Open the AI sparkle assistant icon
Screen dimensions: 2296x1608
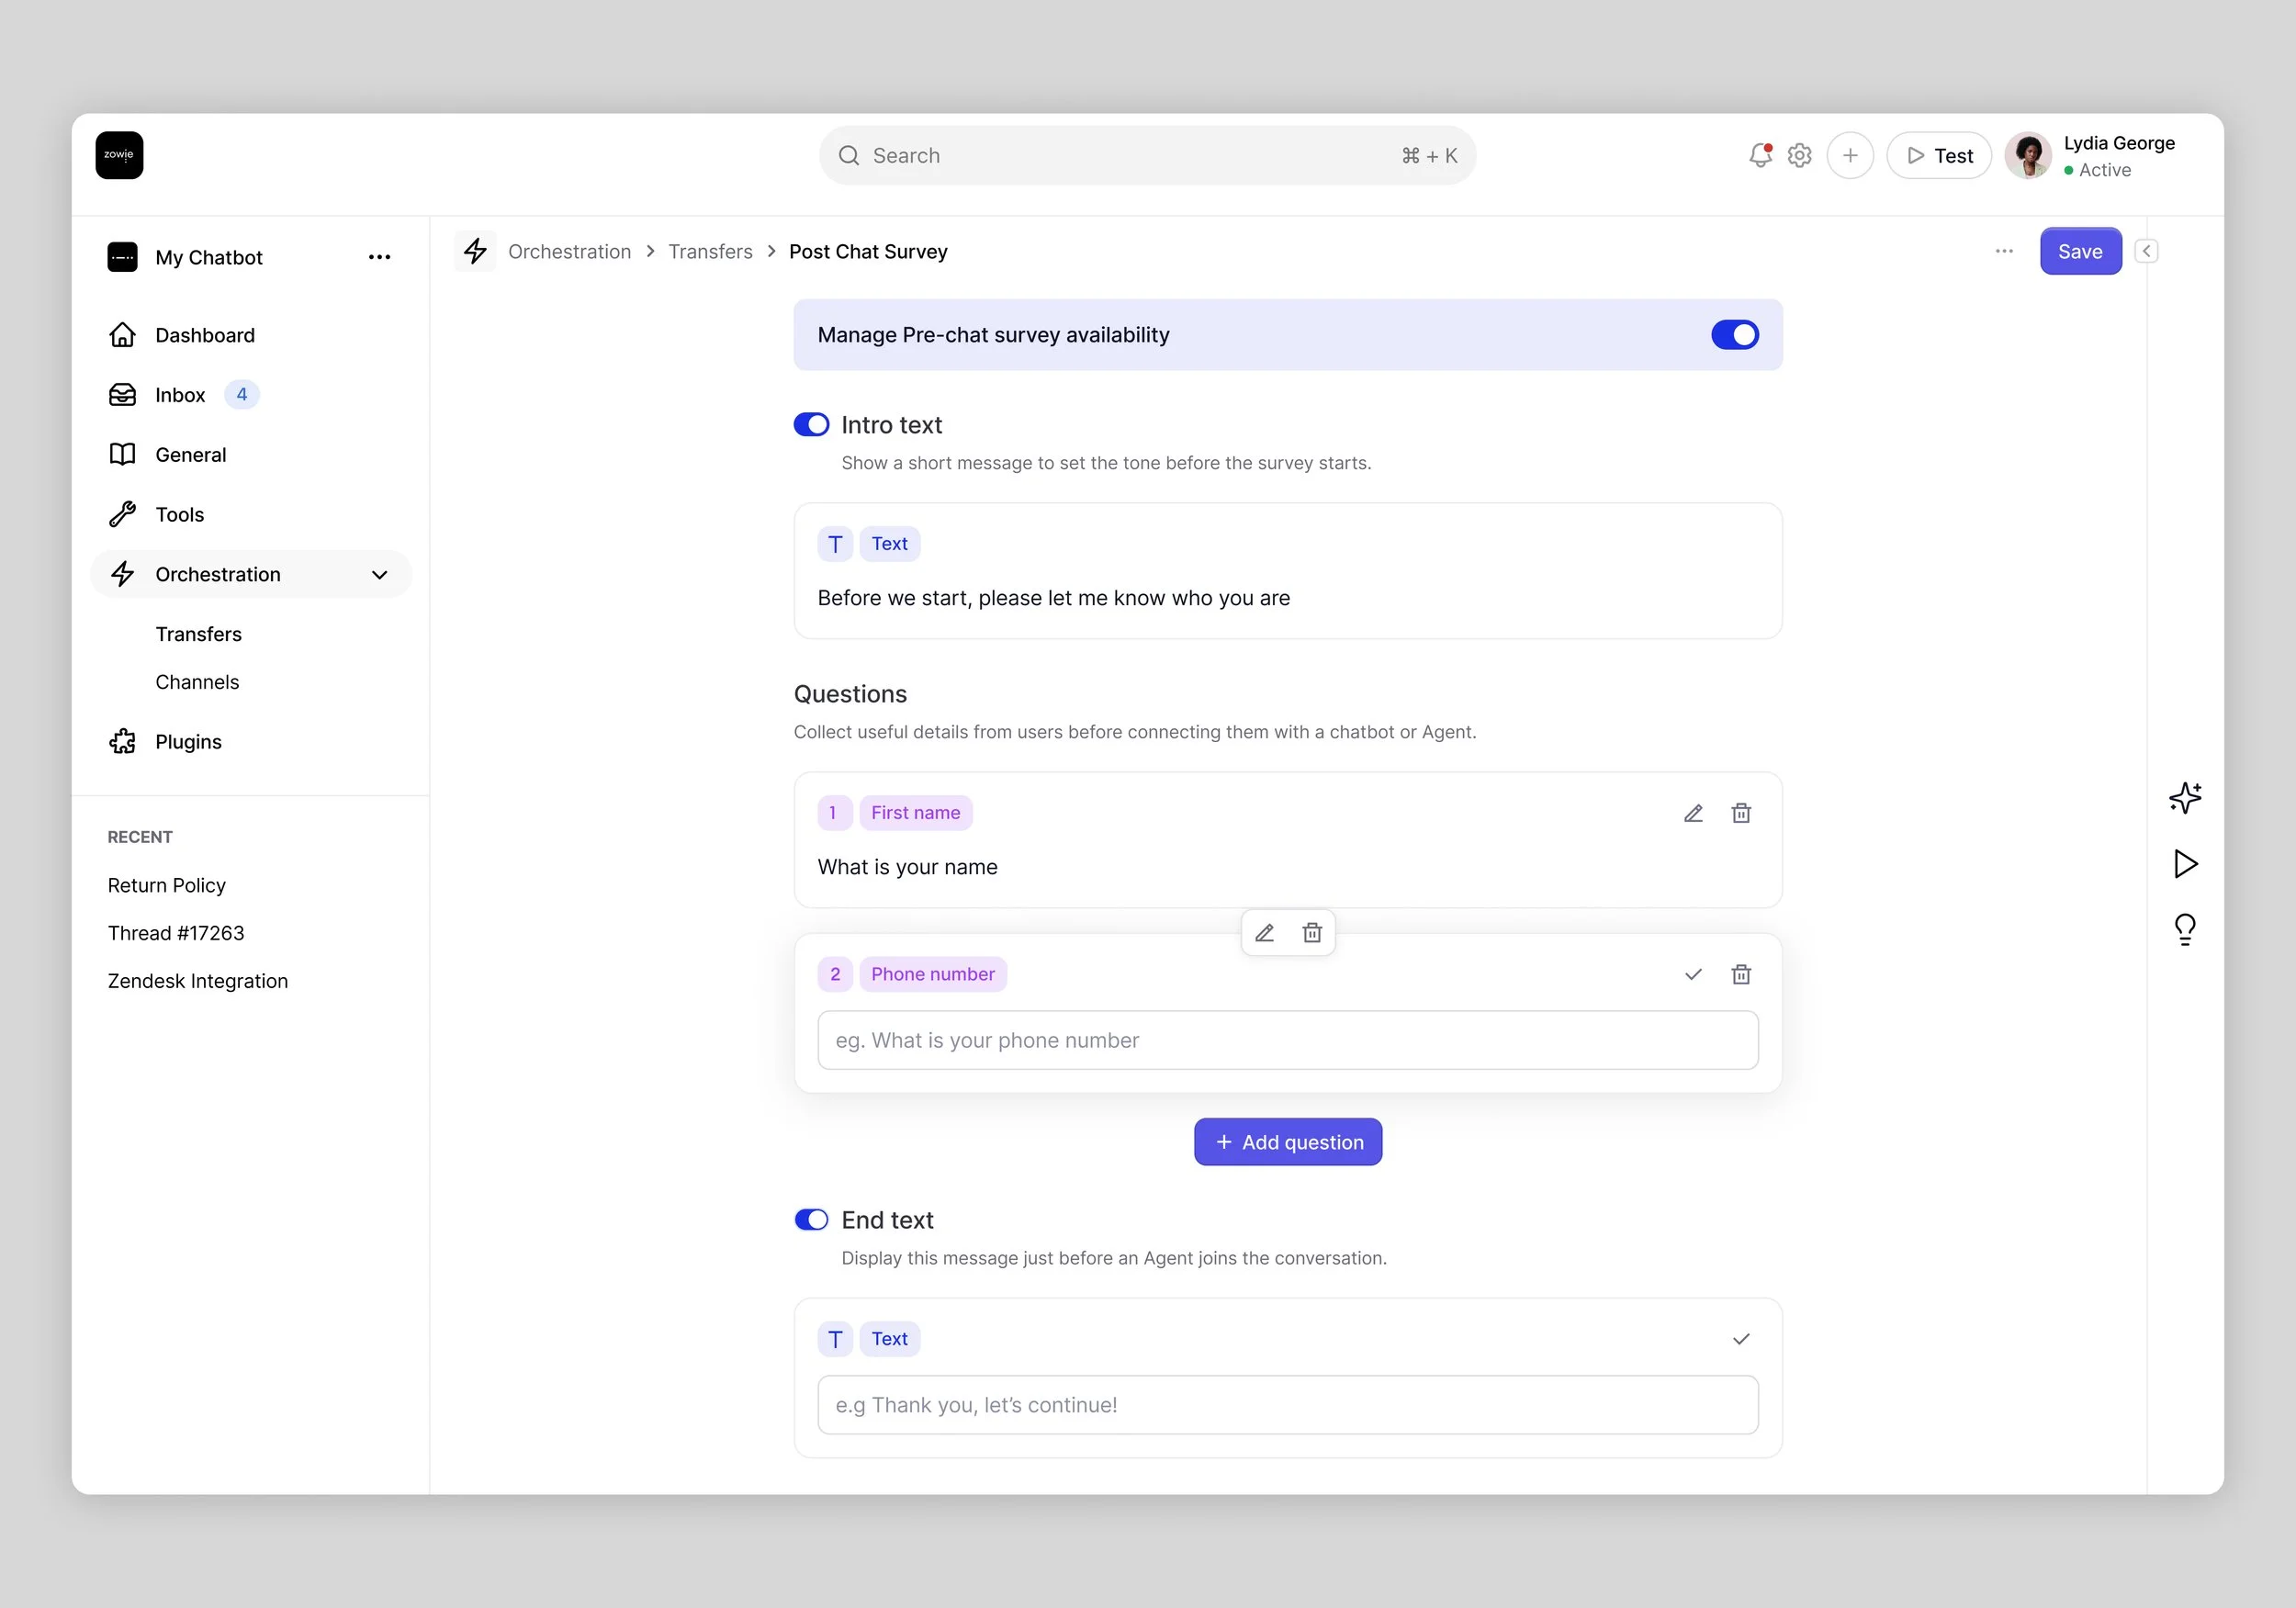tap(2184, 797)
